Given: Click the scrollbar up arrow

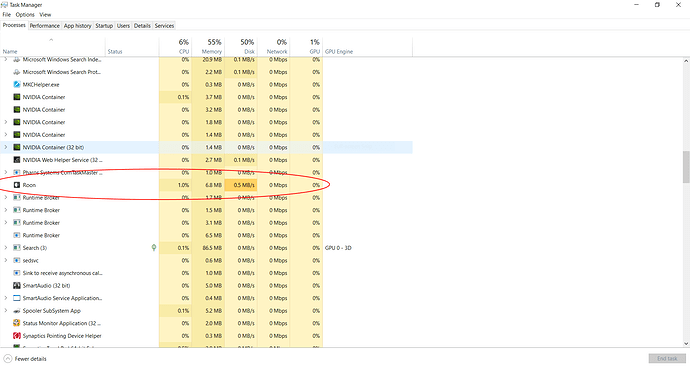Looking at the screenshot, I should (x=686, y=61).
